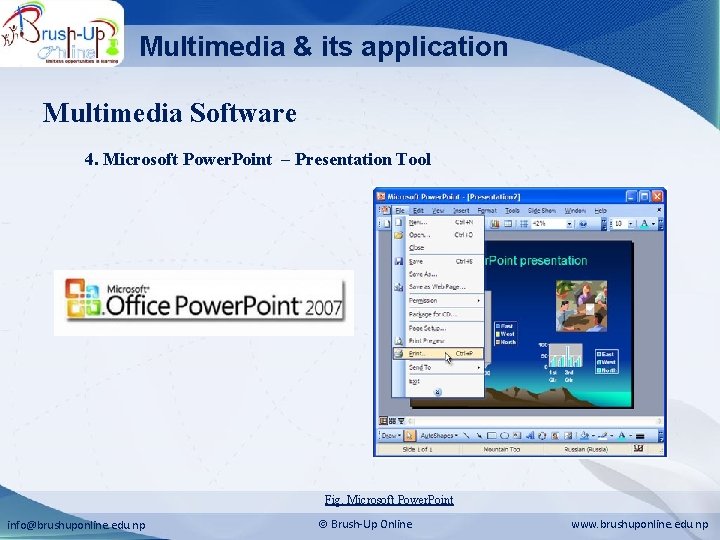The height and width of the screenshot is (540, 720).
Task: Select the Rectangle drawing tool
Action: click(x=492, y=436)
